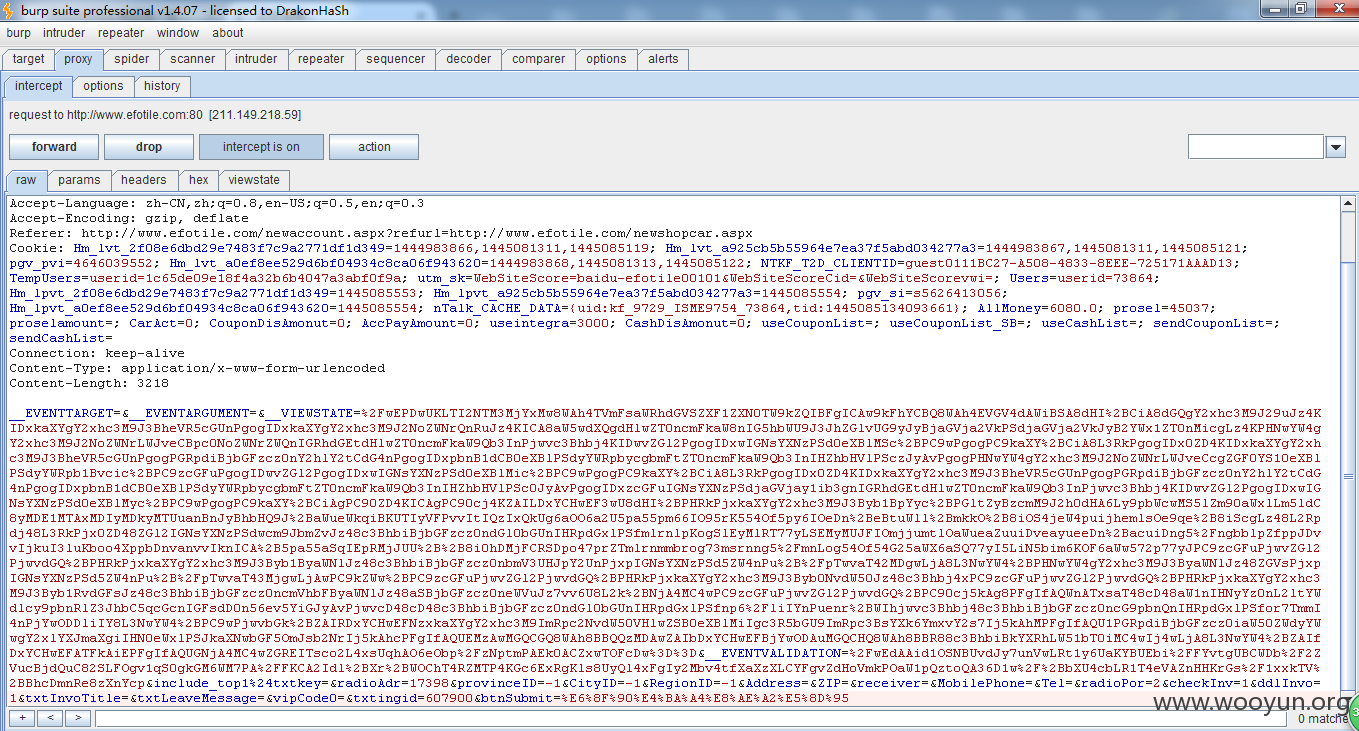This screenshot has width=1359, height=731.
Task: Select the intercept sub-tab
Action: (x=38, y=86)
